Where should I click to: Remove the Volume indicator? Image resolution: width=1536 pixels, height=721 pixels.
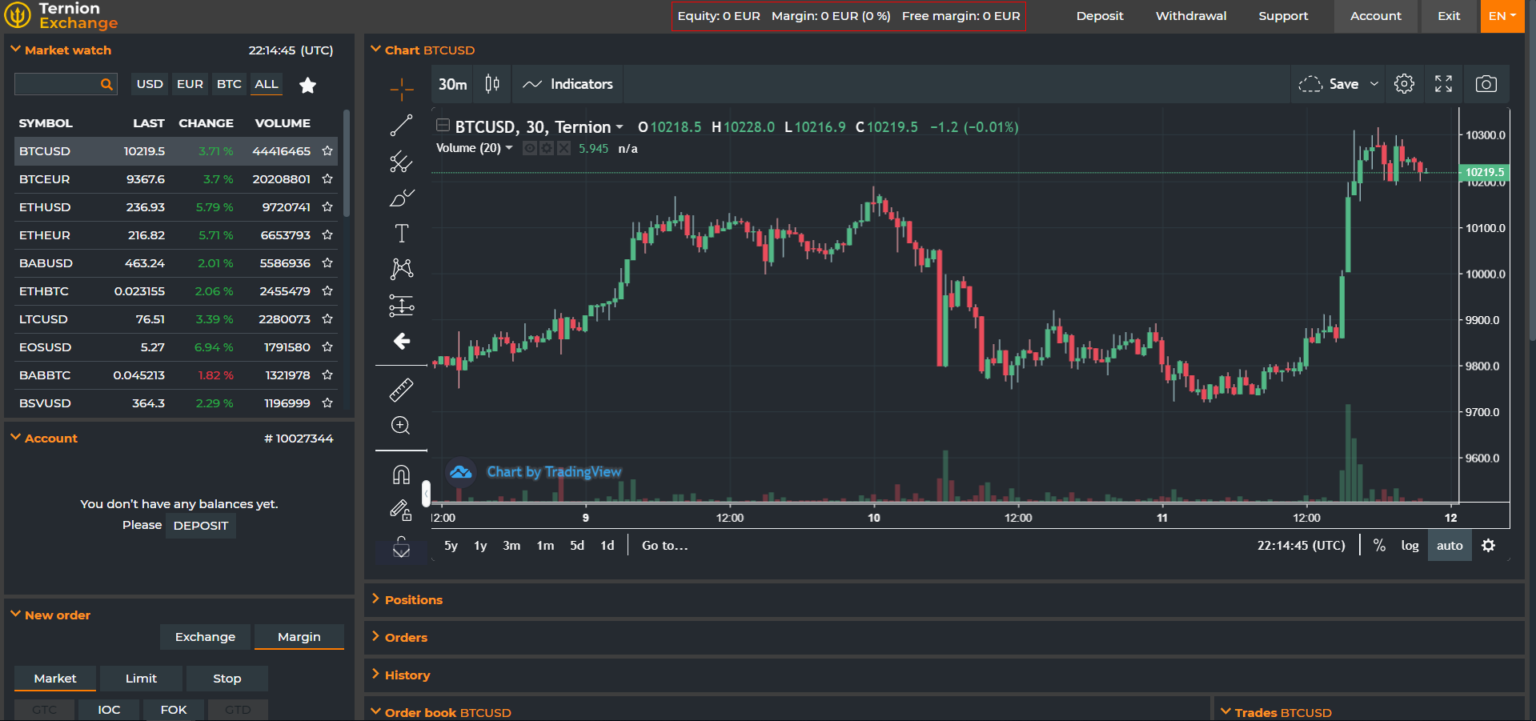click(x=564, y=148)
